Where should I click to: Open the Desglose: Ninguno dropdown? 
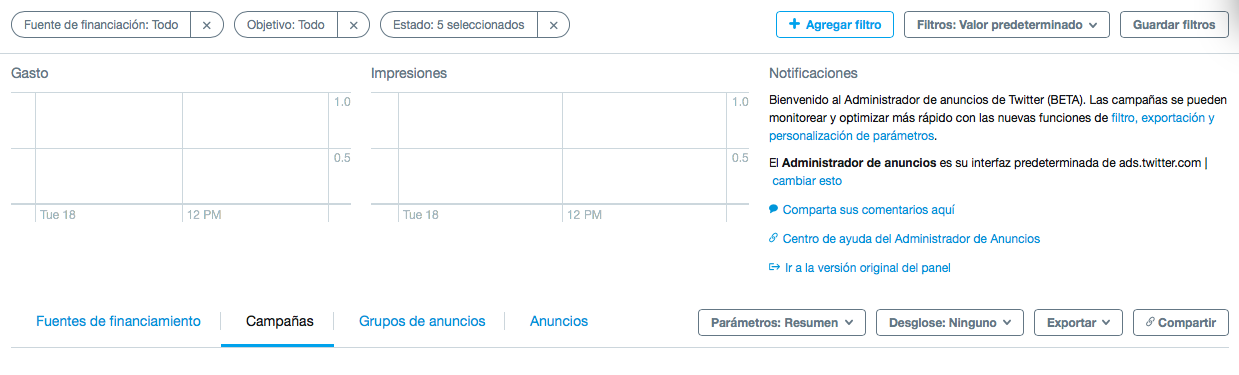950,322
